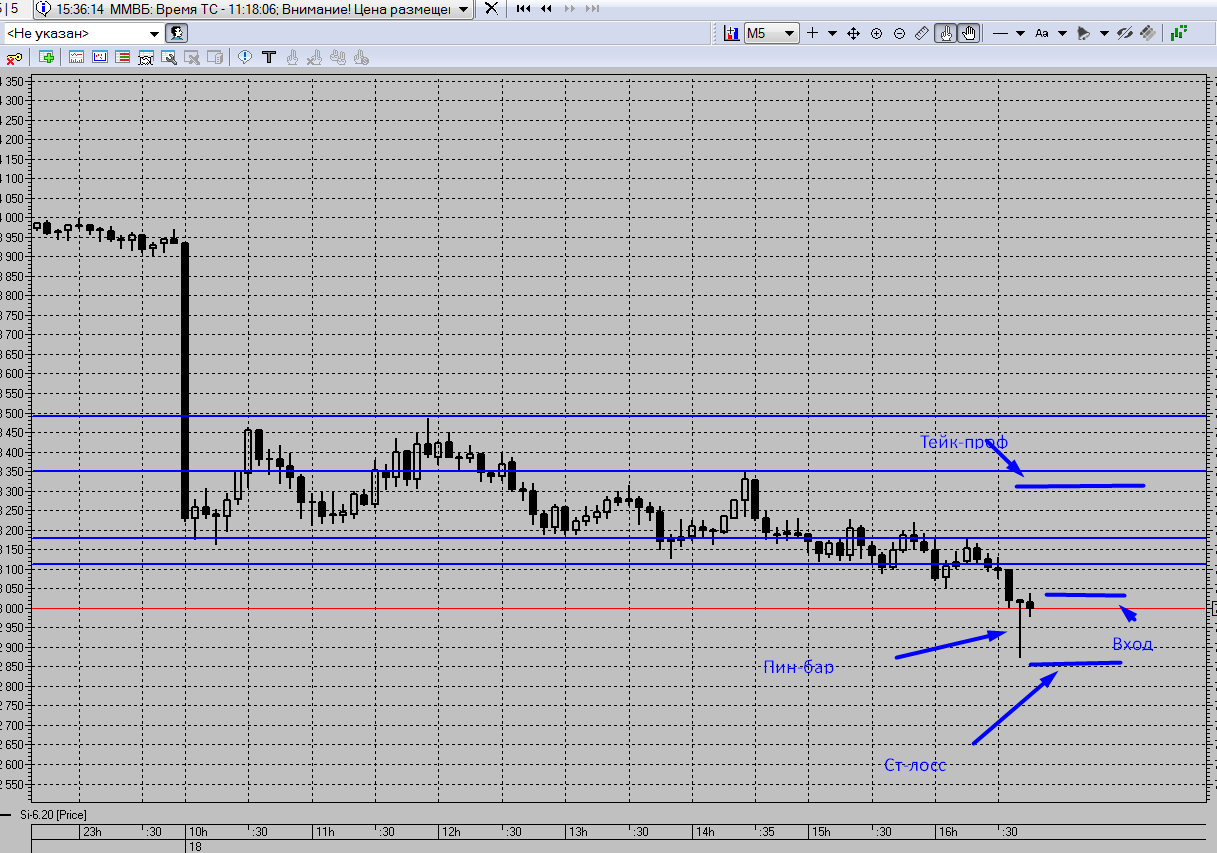
Task: Select the ruler measurement tool
Action: click(922, 33)
